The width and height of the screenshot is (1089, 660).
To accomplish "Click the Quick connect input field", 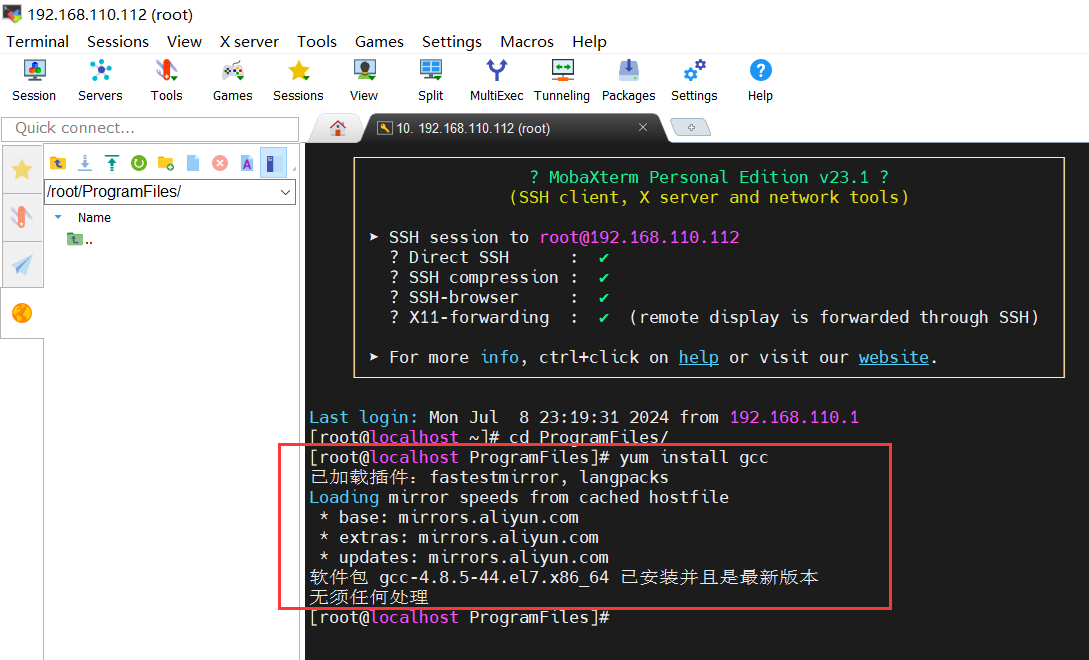I will click(x=150, y=129).
